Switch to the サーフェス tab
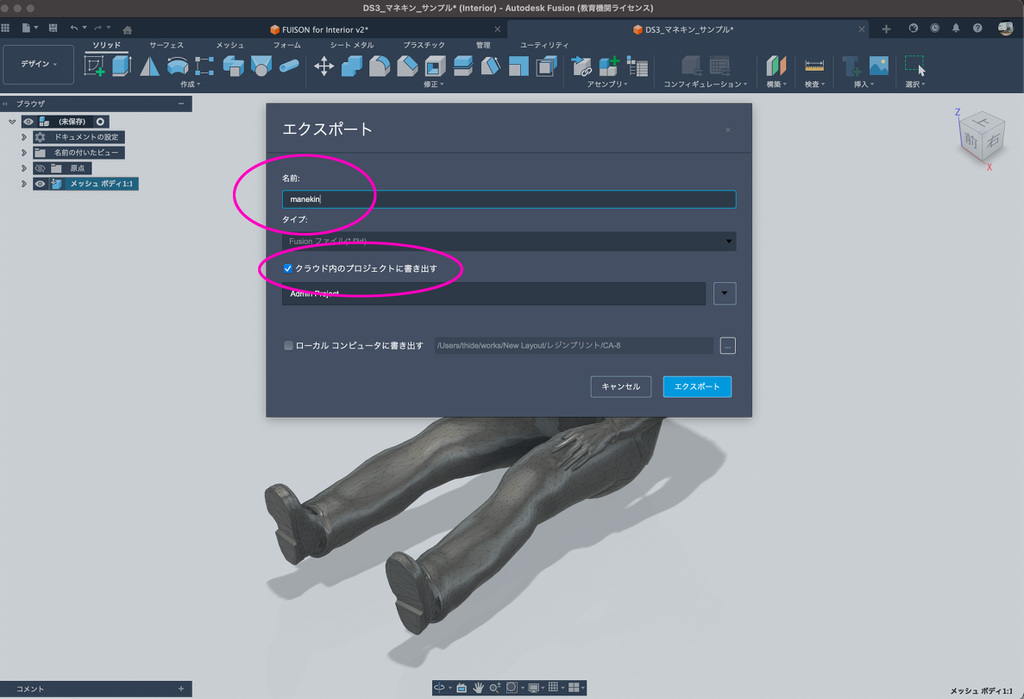The width and height of the screenshot is (1024, 699). point(166,46)
